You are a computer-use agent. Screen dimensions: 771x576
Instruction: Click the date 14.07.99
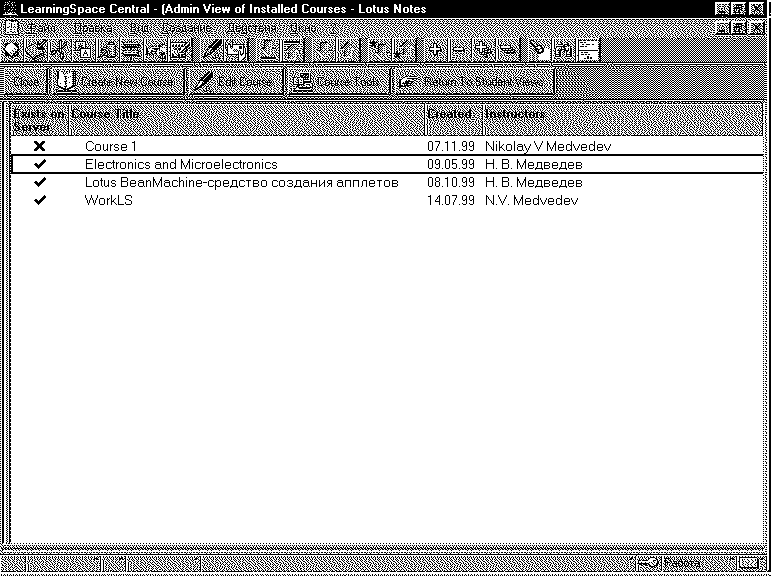pyautogui.click(x=451, y=200)
